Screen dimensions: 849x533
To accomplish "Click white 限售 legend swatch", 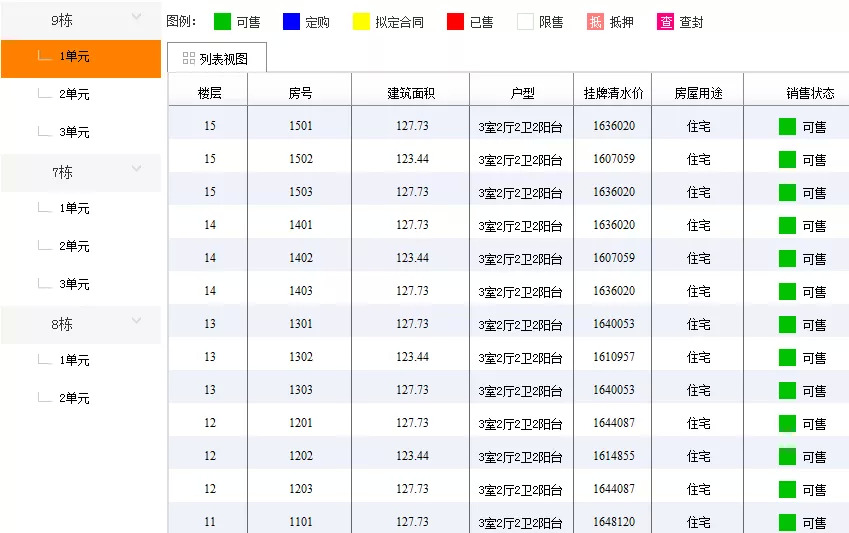I will point(525,22).
